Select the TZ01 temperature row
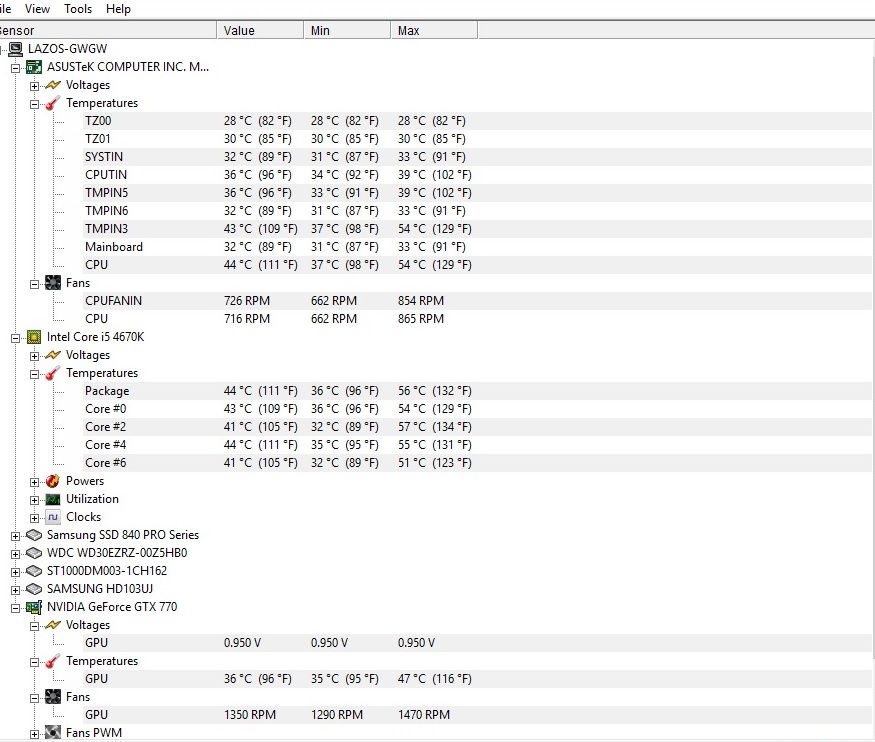Screen dimensions: 875x742 [x=477, y=139]
